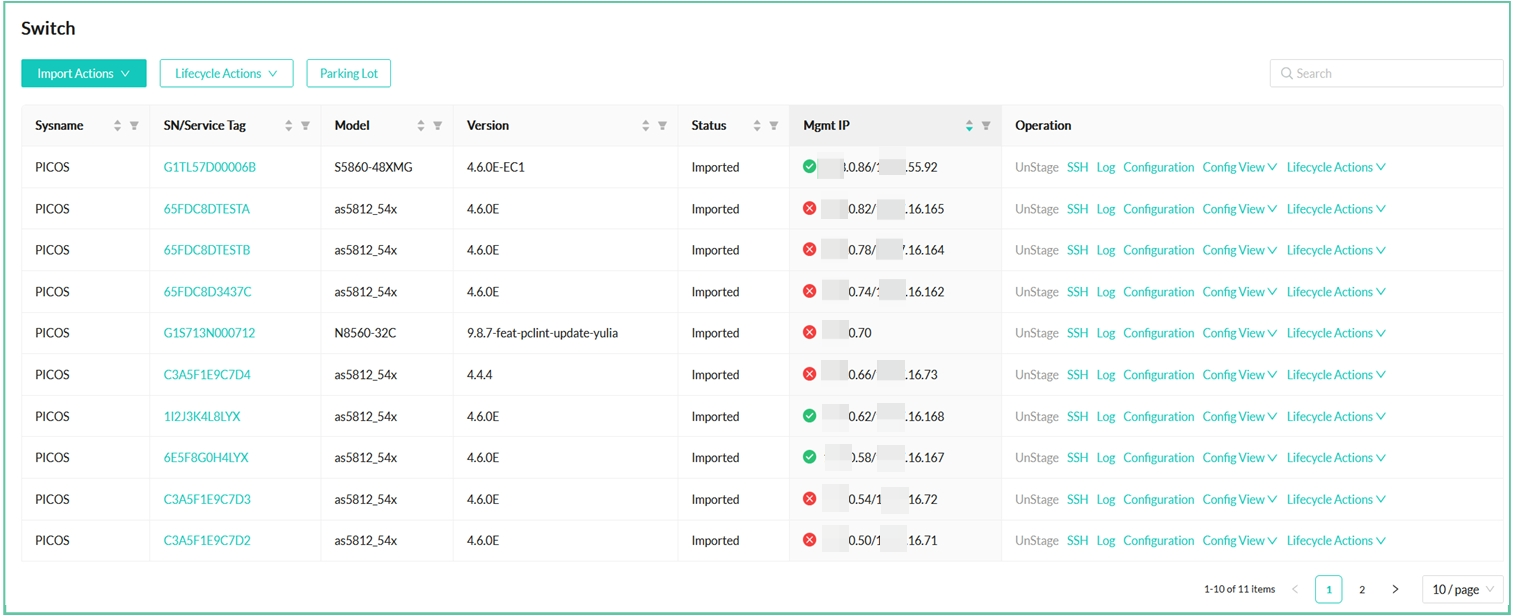Click the green status icon for G1TL57D00006B

pyautogui.click(x=809, y=167)
